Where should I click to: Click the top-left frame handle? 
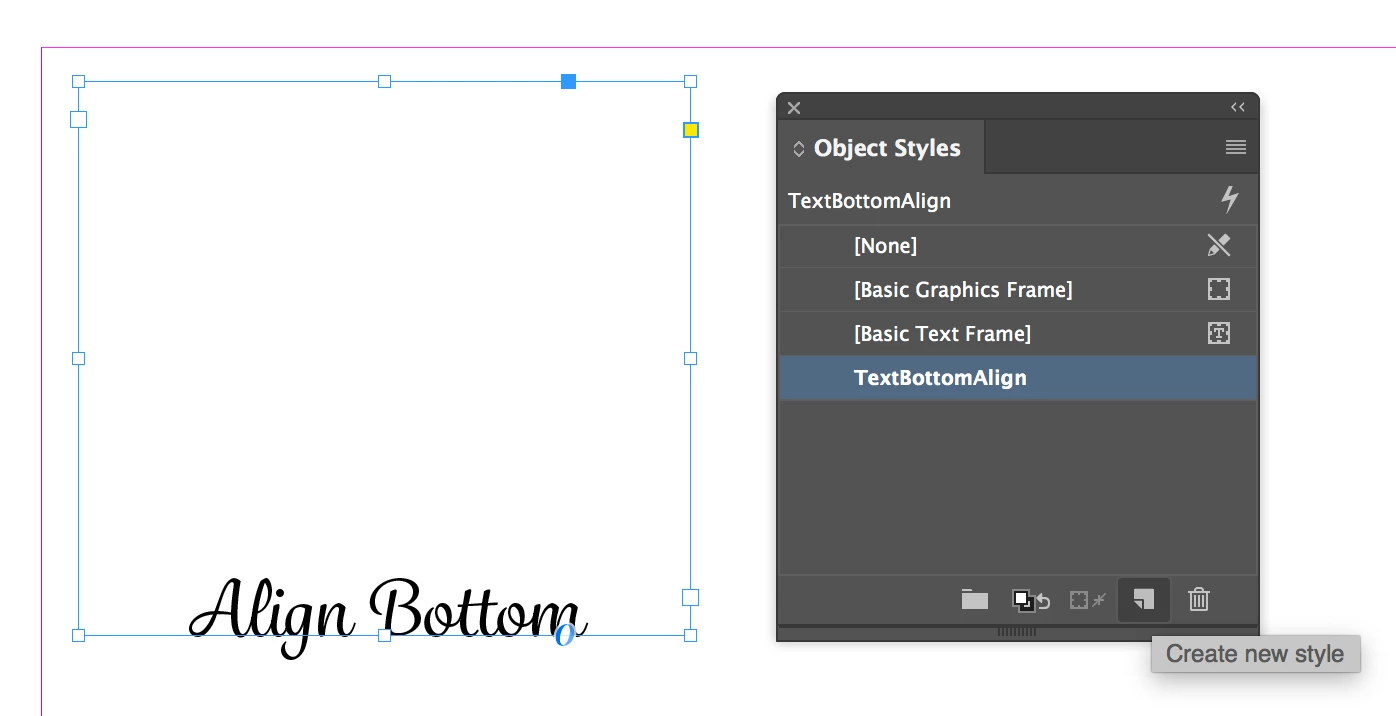[78, 81]
